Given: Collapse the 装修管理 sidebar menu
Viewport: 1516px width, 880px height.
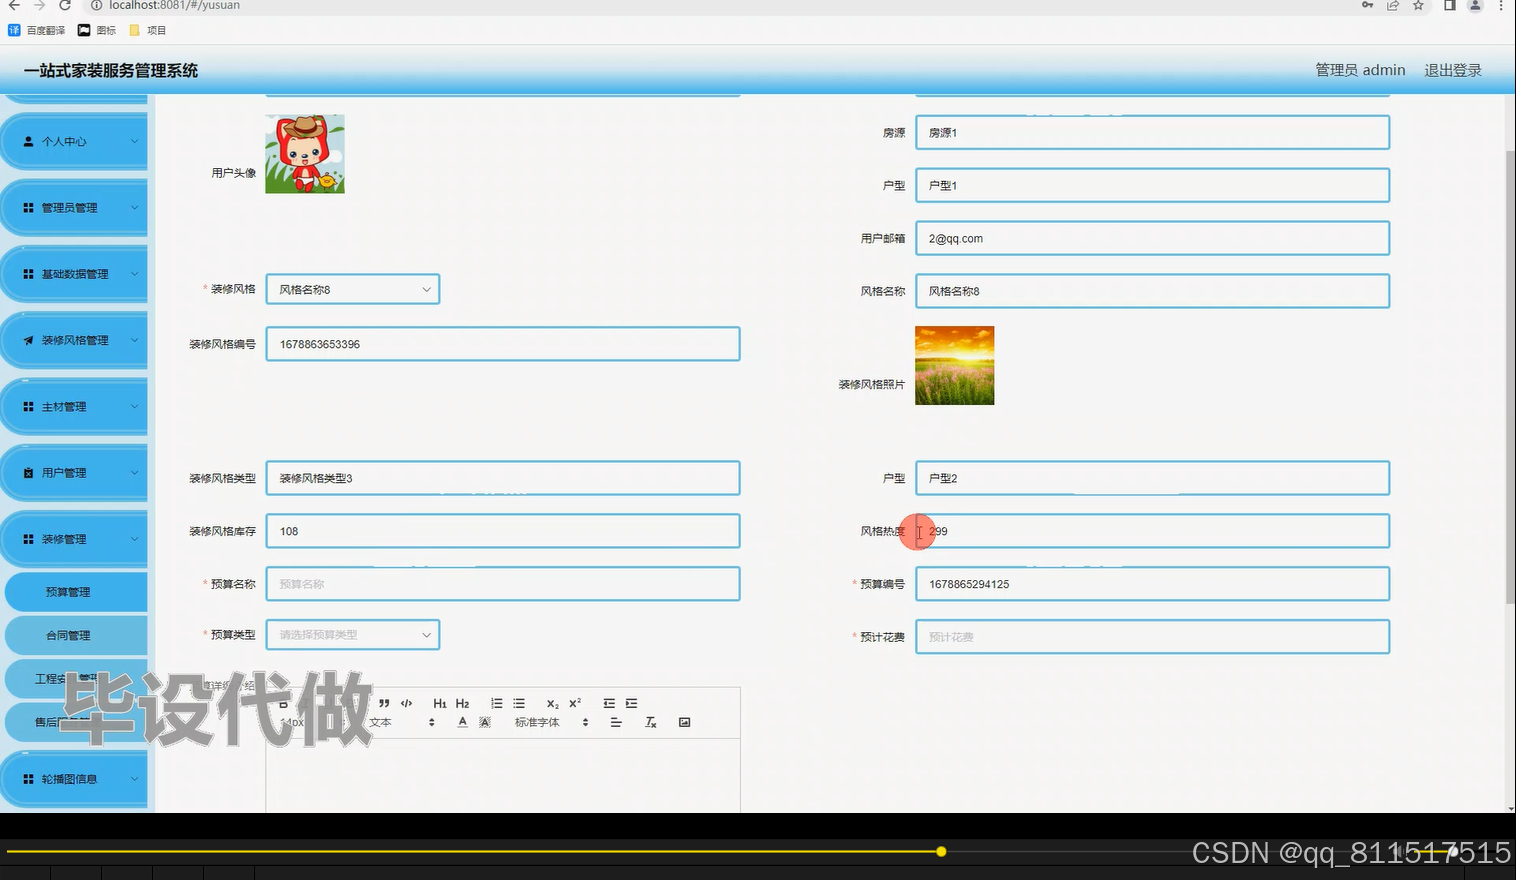Looking at the screenshot, I should pyautogui.click(x=74, y=539).
